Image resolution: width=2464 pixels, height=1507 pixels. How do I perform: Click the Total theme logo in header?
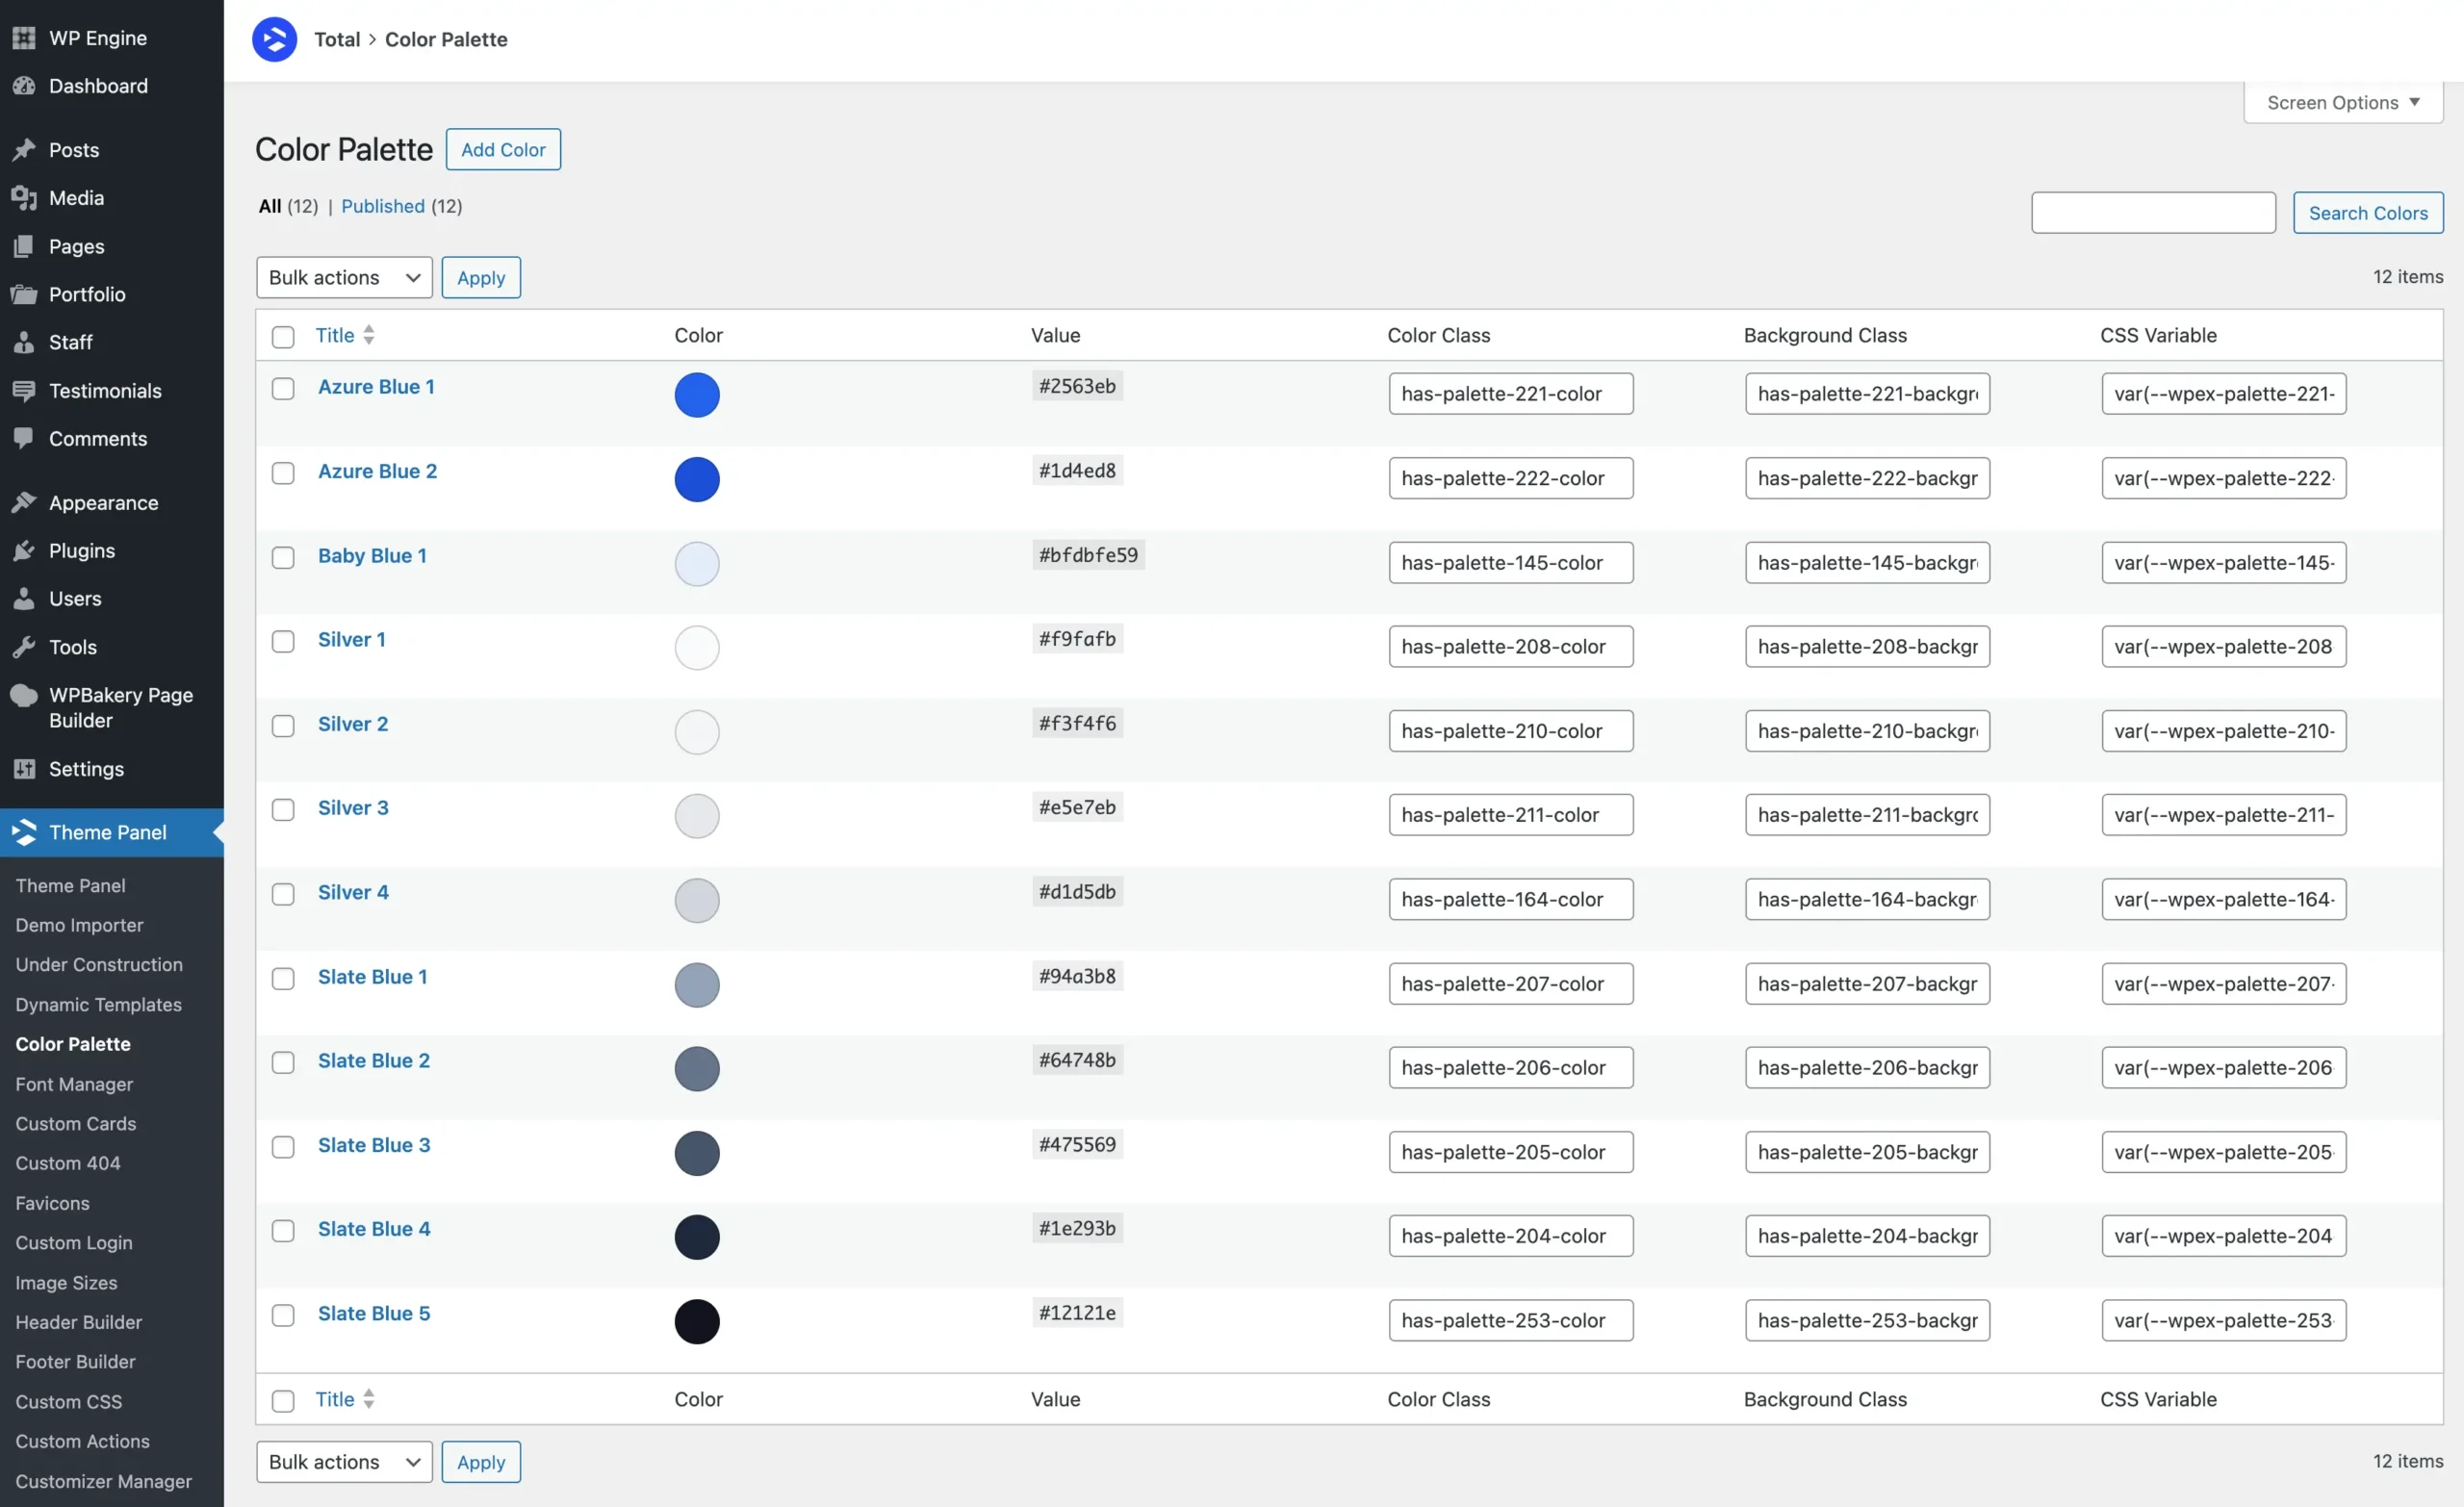tap(274, 39)
